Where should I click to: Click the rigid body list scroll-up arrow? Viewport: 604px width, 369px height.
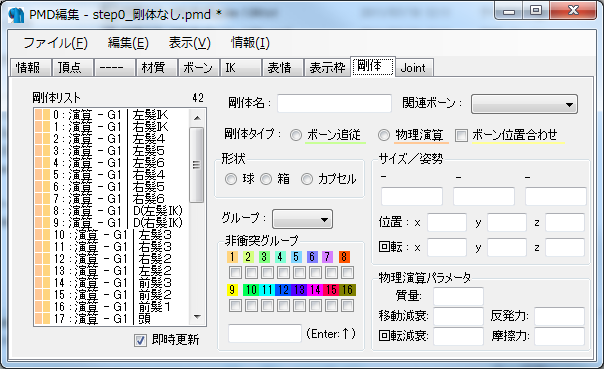197,118
